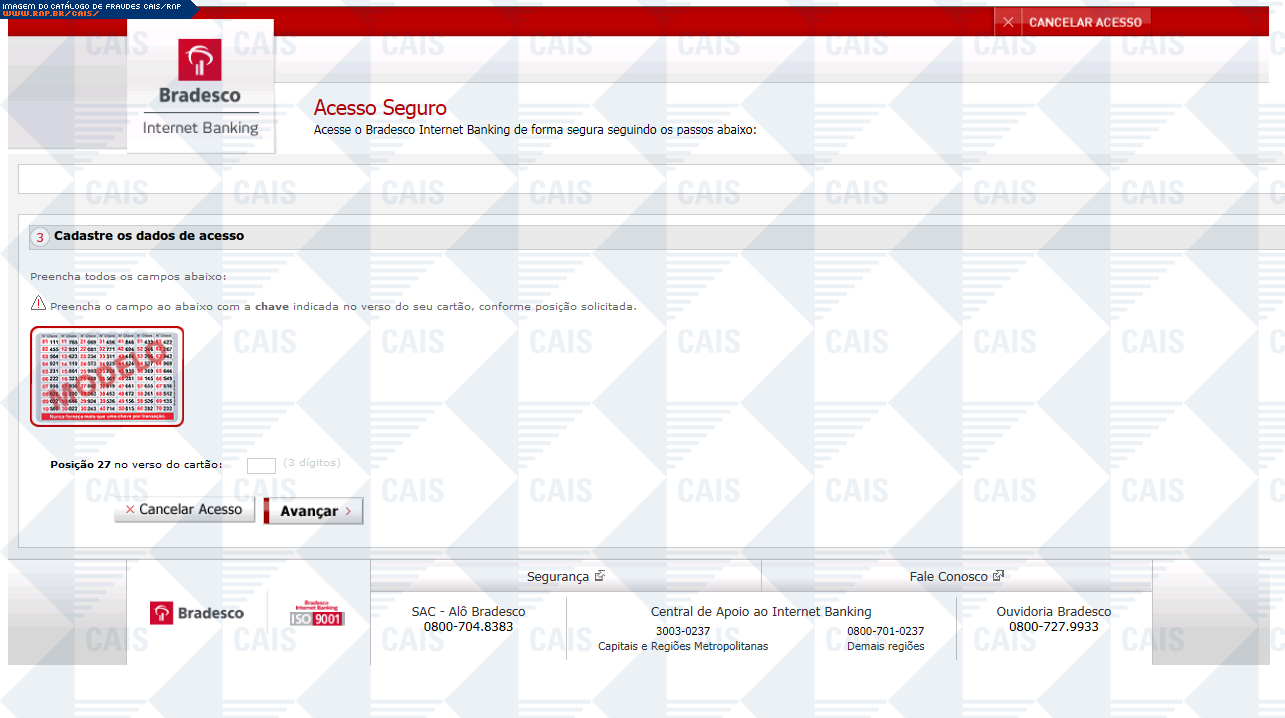The height and width of the screenshot is (718, 1285).
Task: Click the red warning triangle icon
Action: point(38,304)
